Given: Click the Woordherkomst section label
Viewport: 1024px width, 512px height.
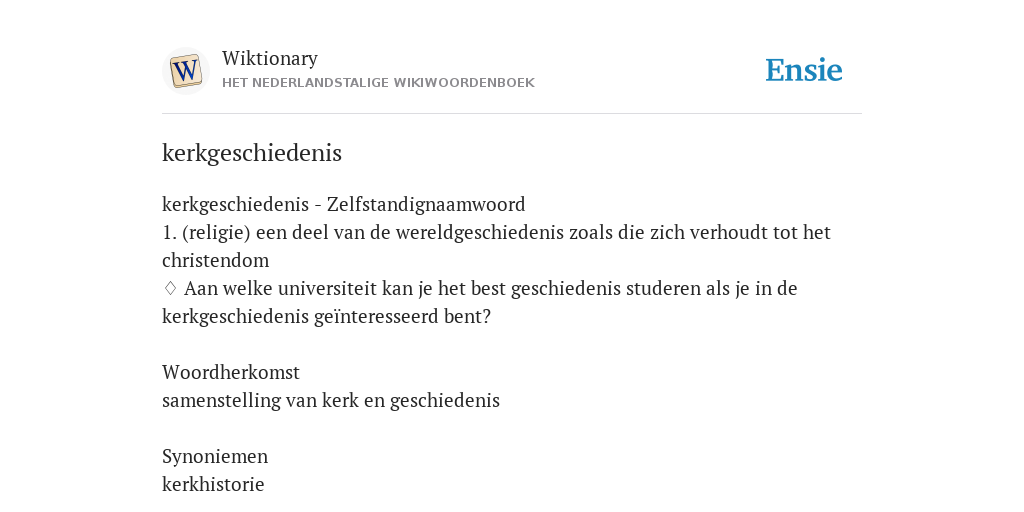Looking at the screenshot, I should [231, 372].
